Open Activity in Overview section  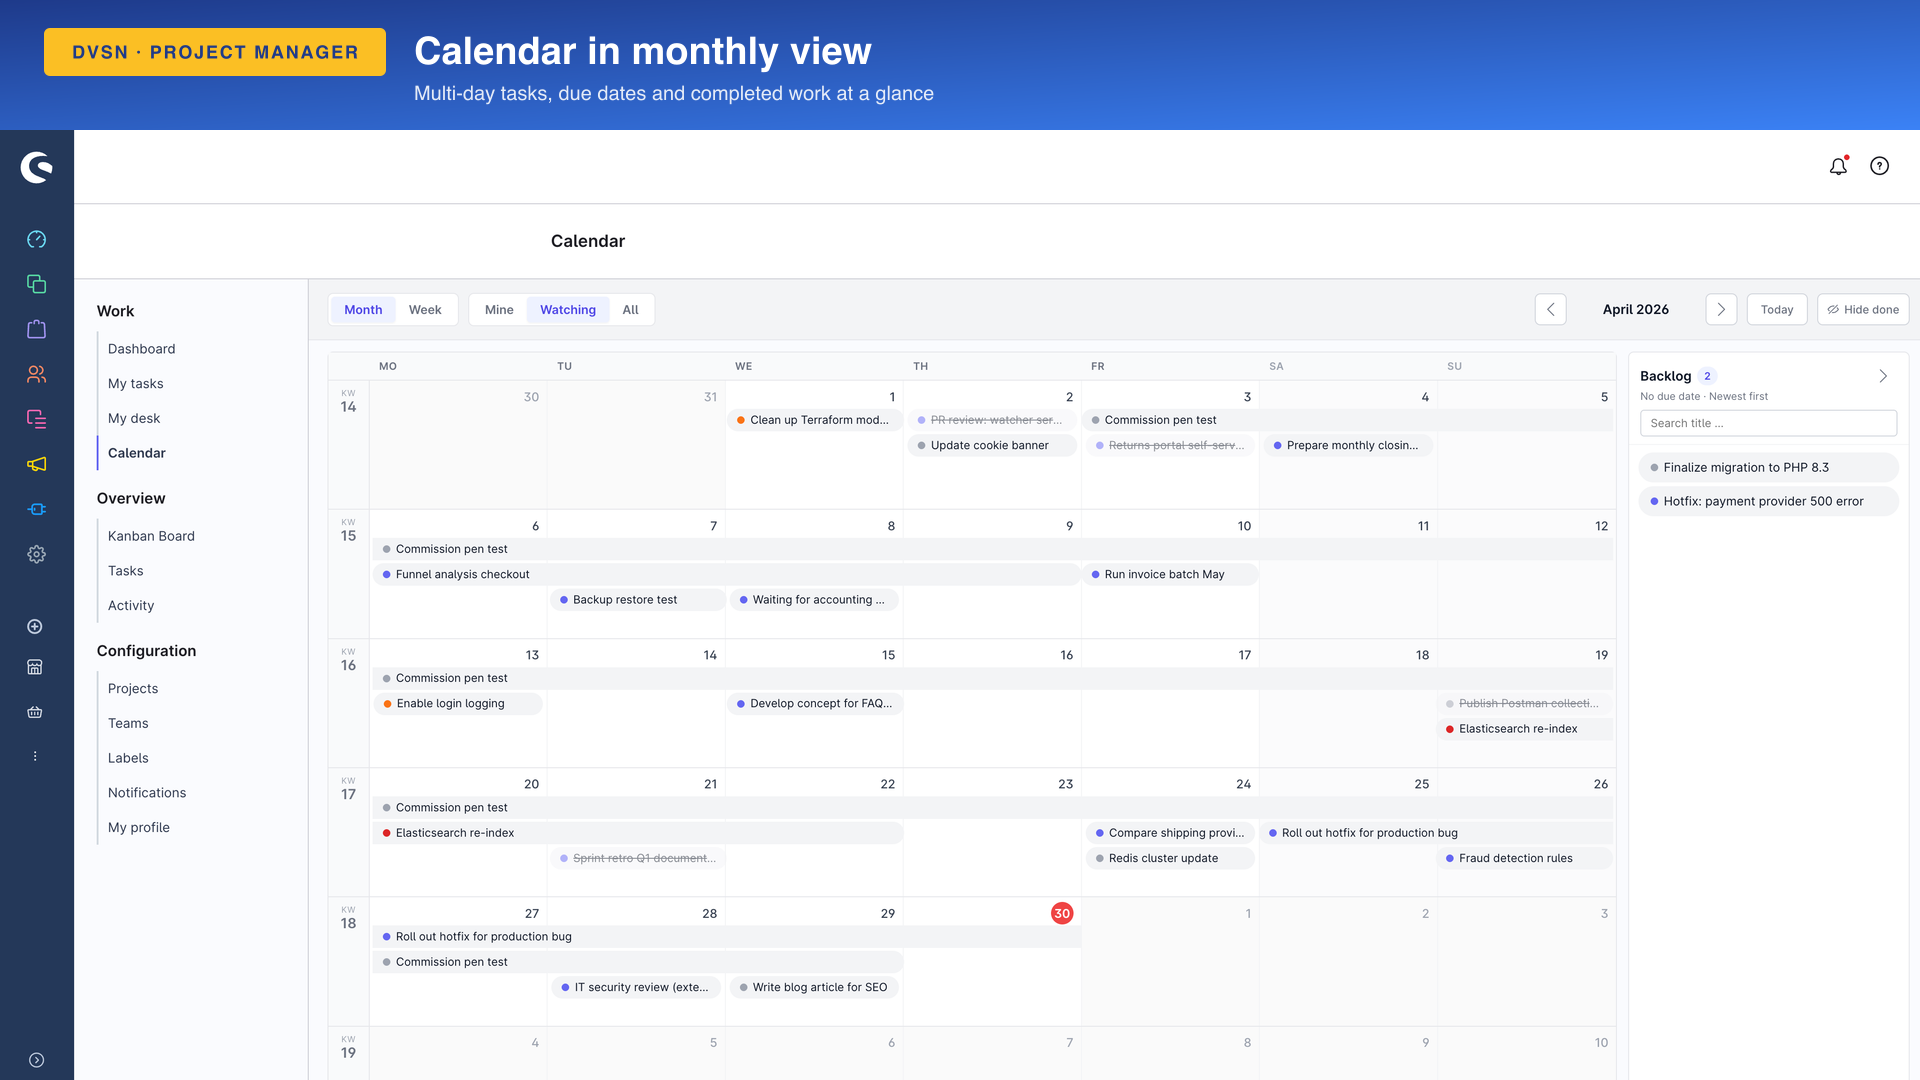coord(131,606)
